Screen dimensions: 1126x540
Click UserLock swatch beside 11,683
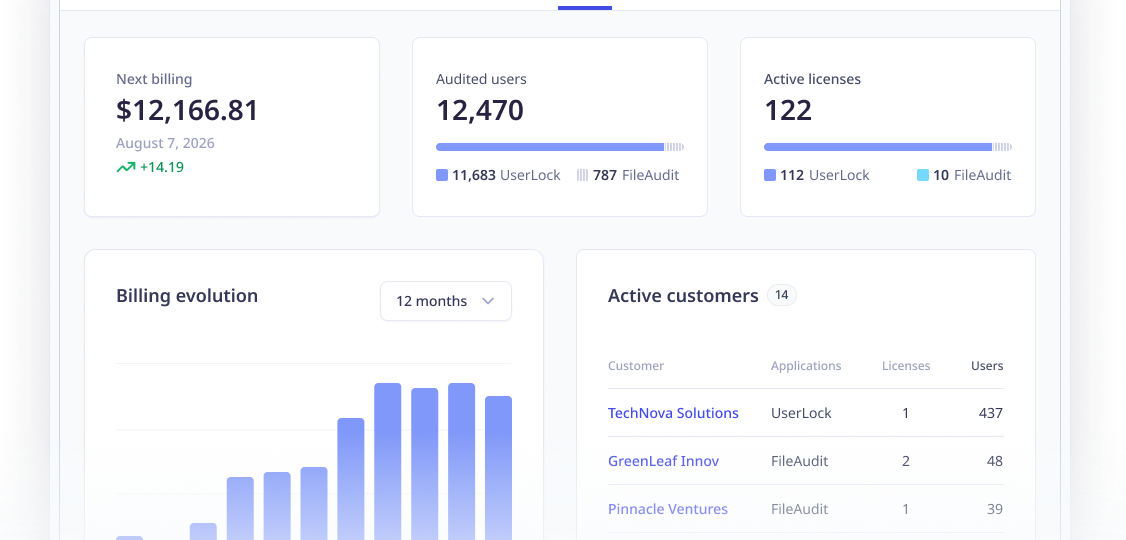[442, 175]
